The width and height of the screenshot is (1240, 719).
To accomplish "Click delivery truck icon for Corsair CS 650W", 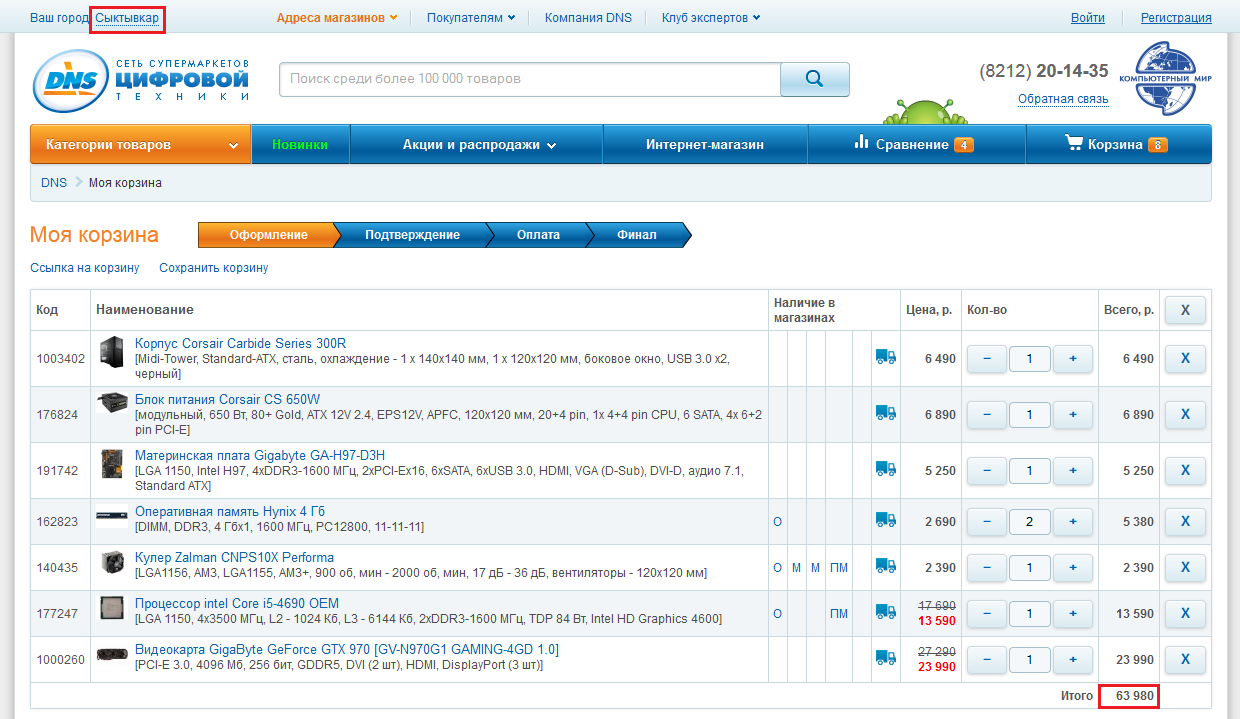I will 885,413.
